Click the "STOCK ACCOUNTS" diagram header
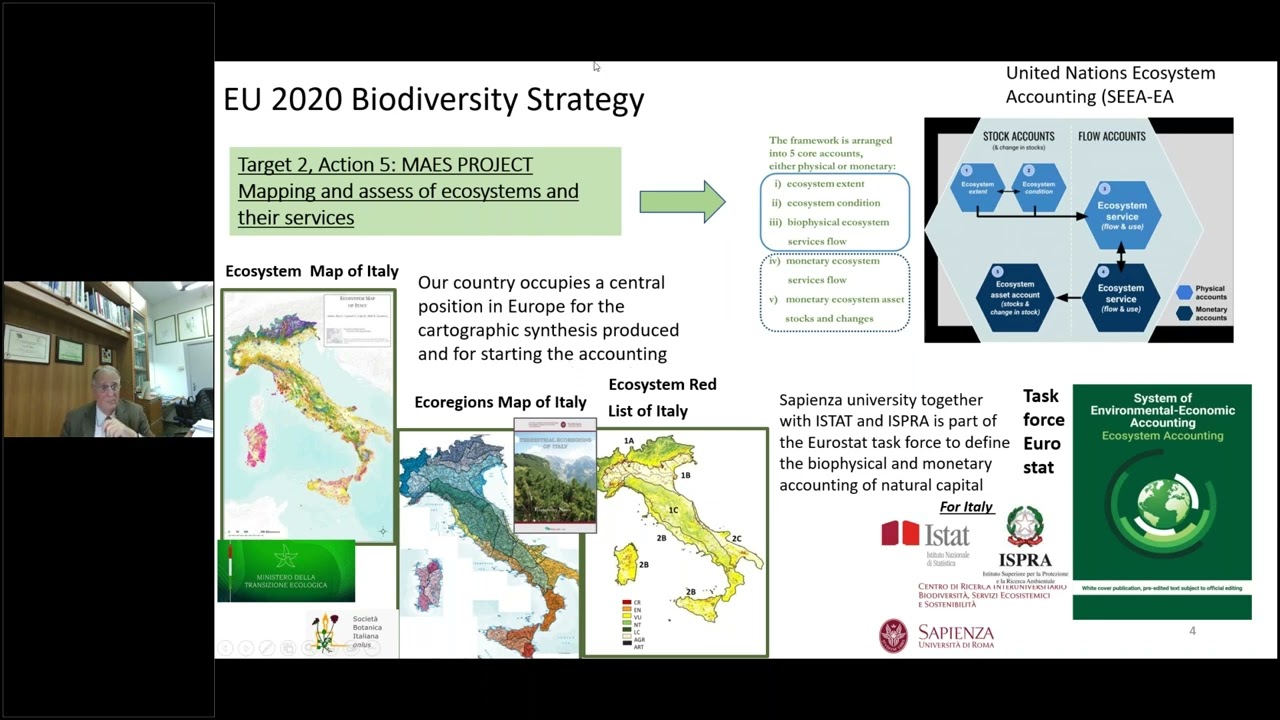1280x720 pixels. [x=1018, y=136]
